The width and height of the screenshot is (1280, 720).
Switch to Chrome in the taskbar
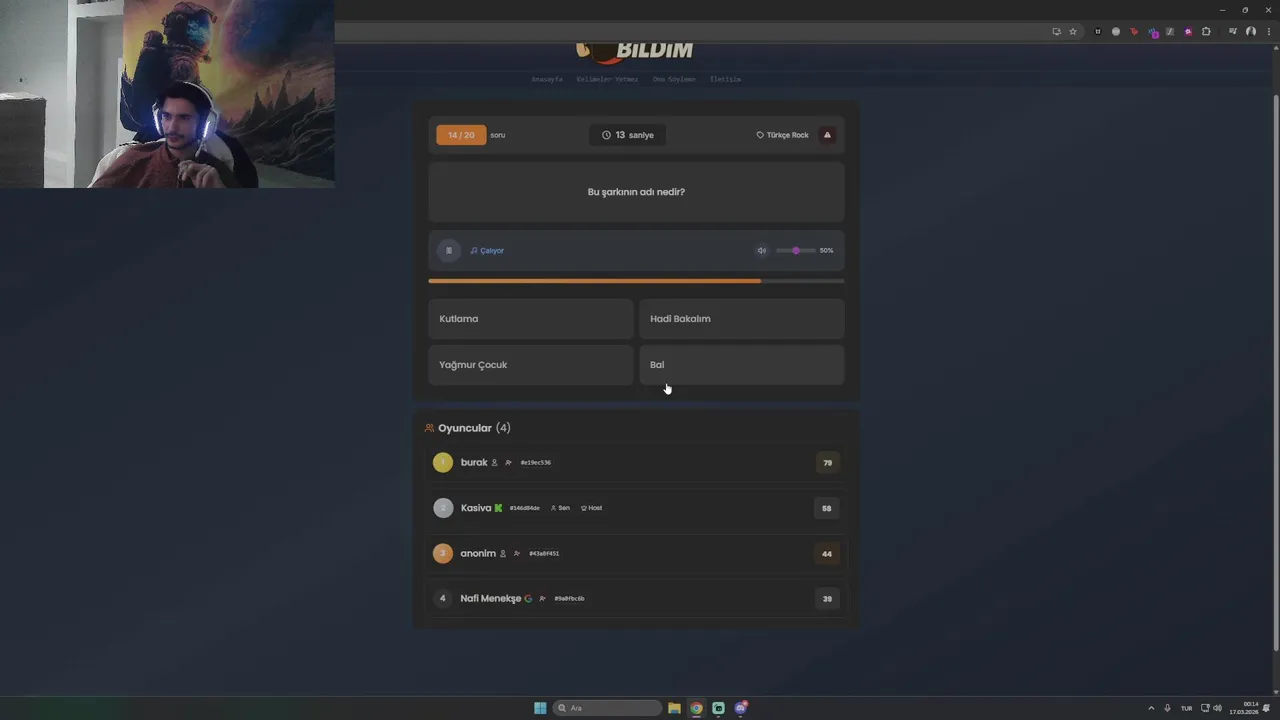click(x=696, y=708)
